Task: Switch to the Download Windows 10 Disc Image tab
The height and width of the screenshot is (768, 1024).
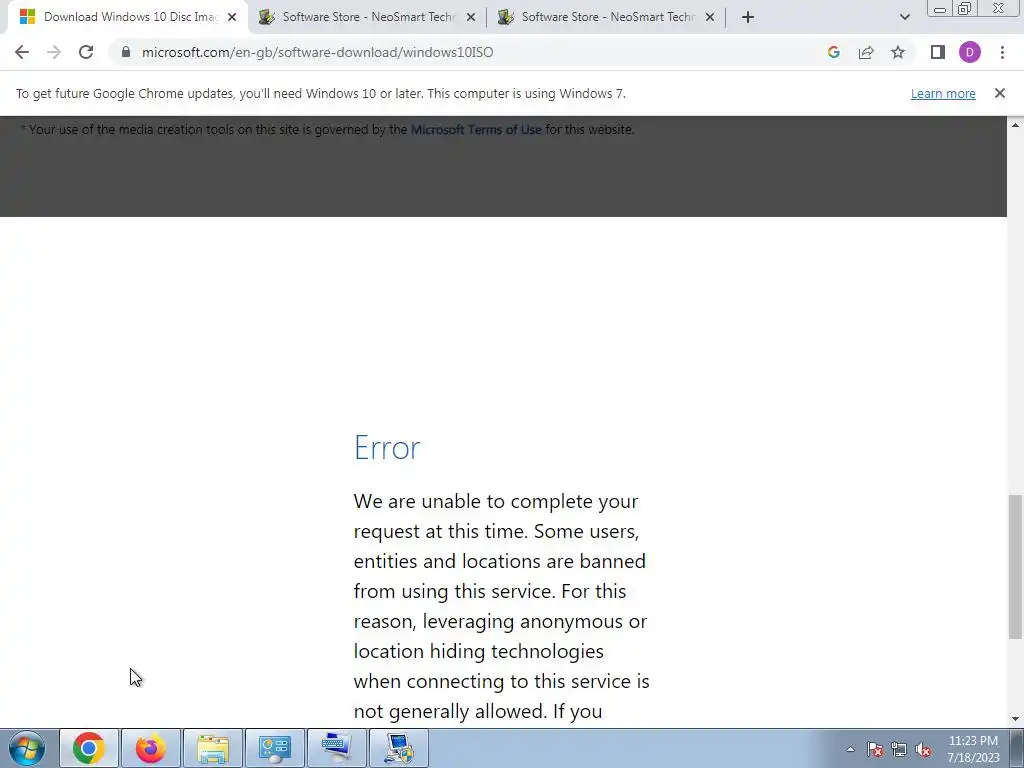Action: coord(127,17)
